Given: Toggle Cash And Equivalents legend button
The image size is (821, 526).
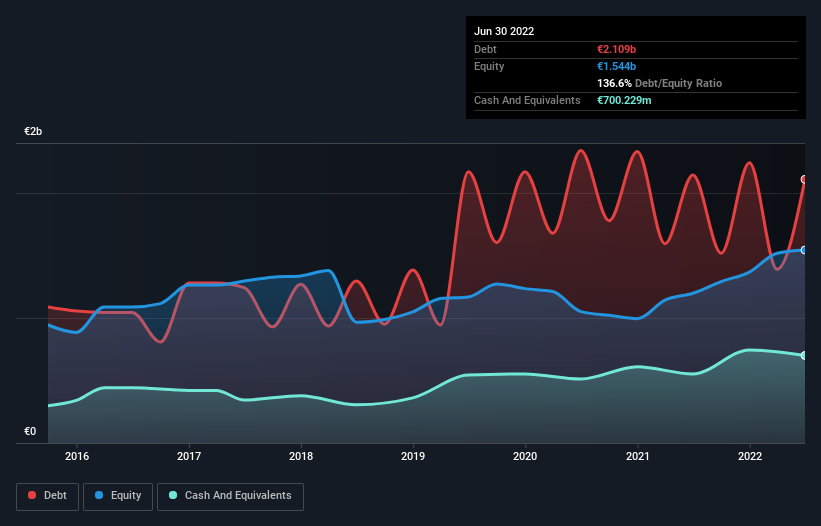Looking at the screenshot, I should click(x=230, y=496).
